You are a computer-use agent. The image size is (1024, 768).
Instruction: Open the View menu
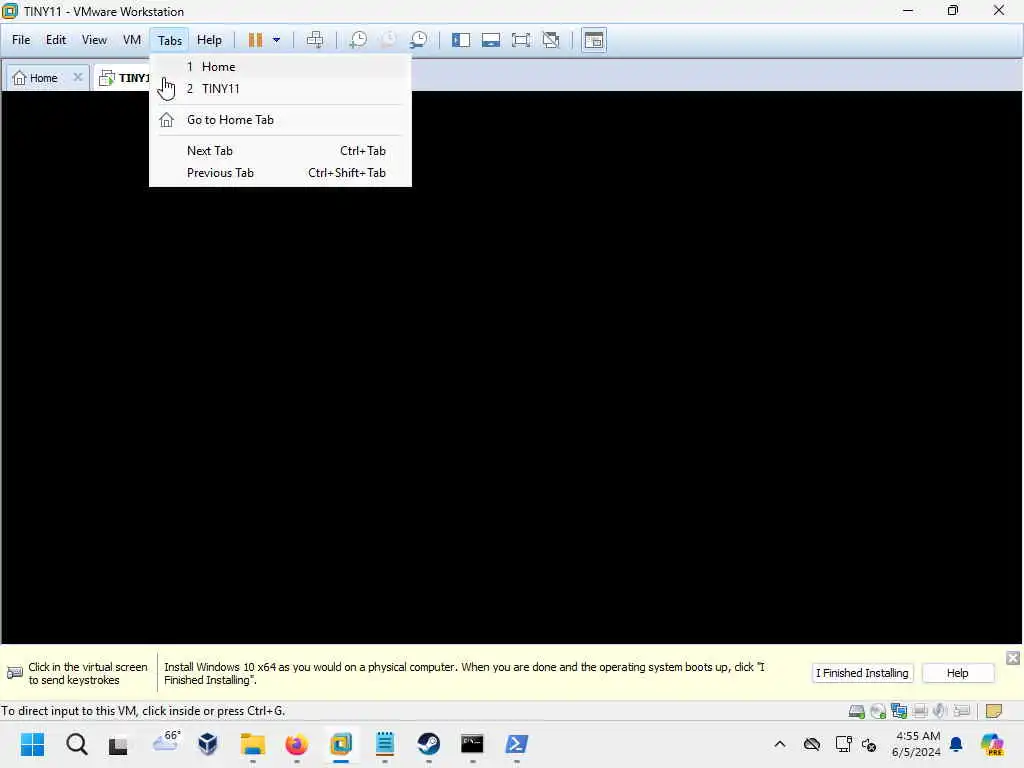94,40
